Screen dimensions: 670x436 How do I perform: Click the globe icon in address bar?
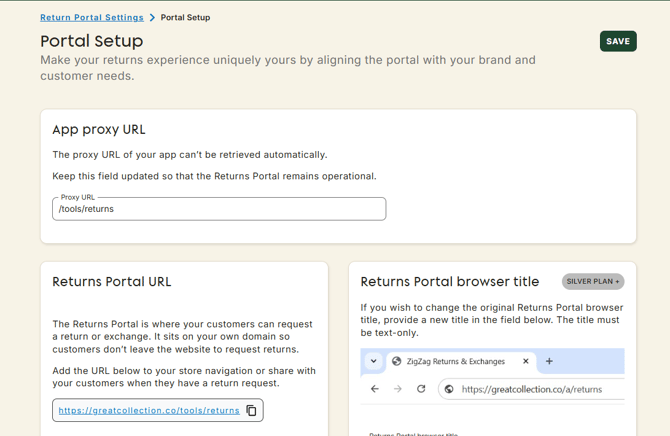[449, 389]
